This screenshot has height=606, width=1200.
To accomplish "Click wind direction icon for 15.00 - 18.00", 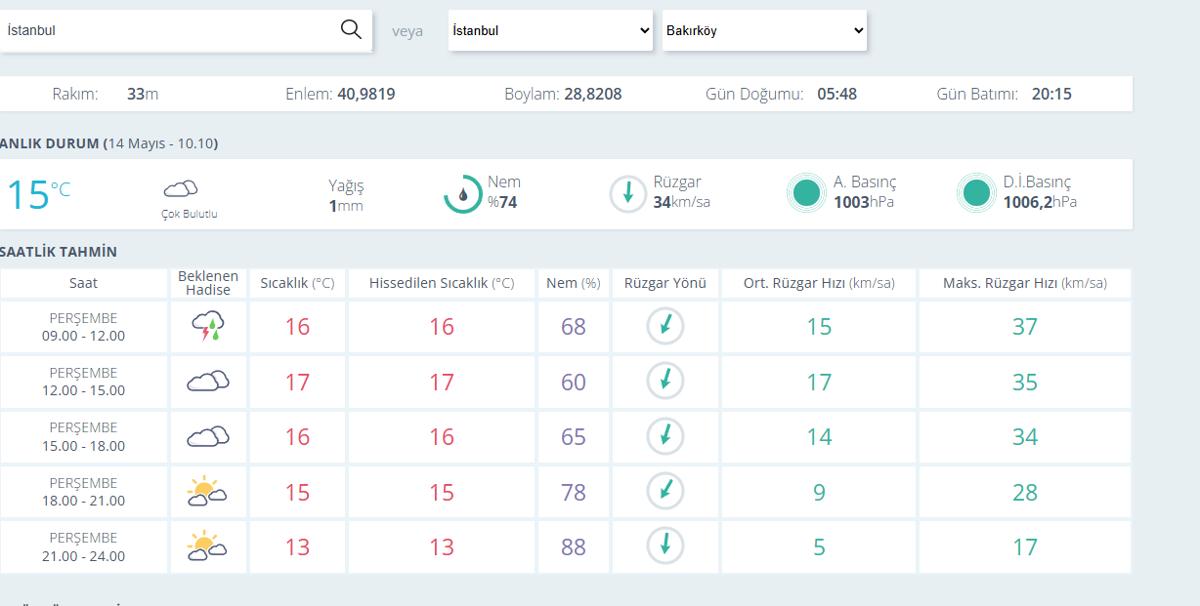I will (665, 436).
